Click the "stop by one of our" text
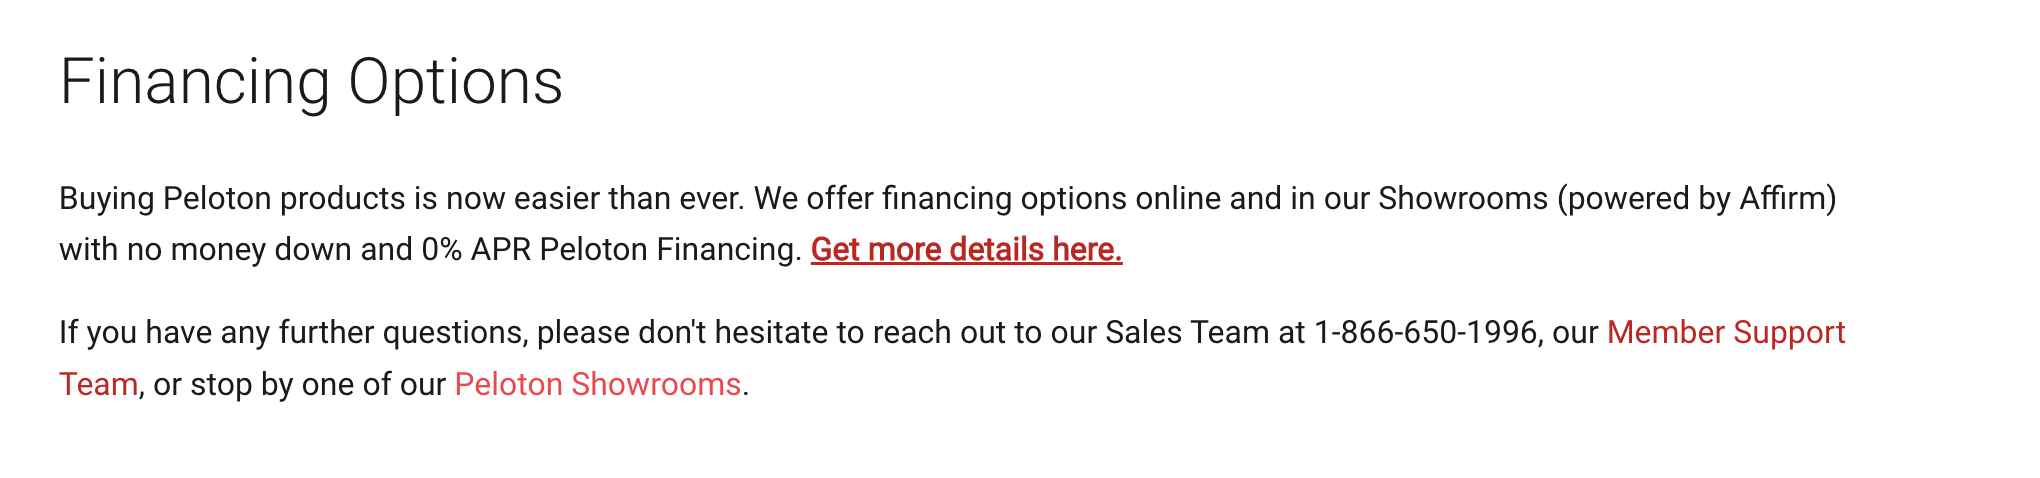 (318, 384)
